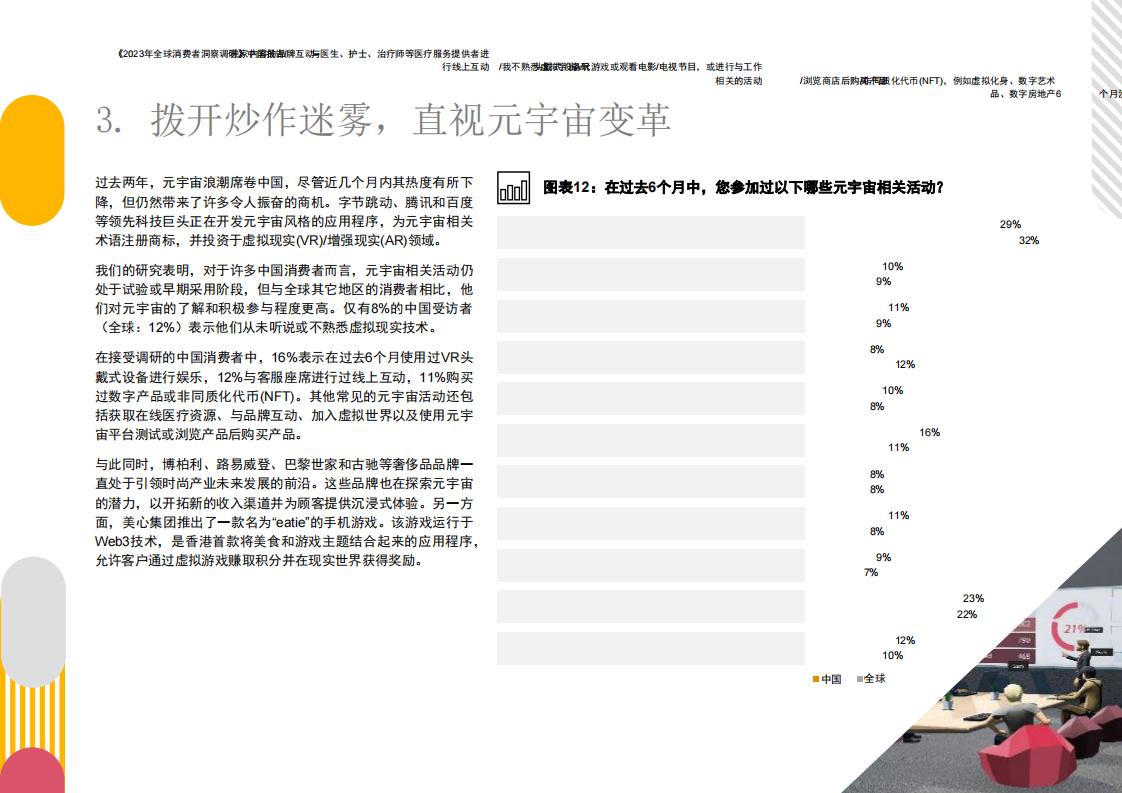Click the paragraph beginning 过去两年，元宇宙浪潮席卷中国
Viewport: 1122px width, 793px height.
(x=284, y=212)
